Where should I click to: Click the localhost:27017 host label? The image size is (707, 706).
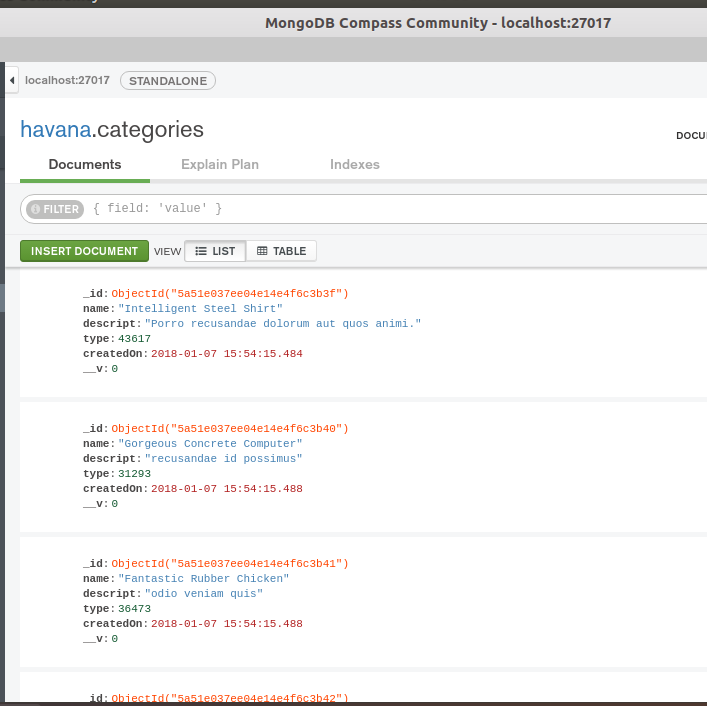tap(67, 80)
